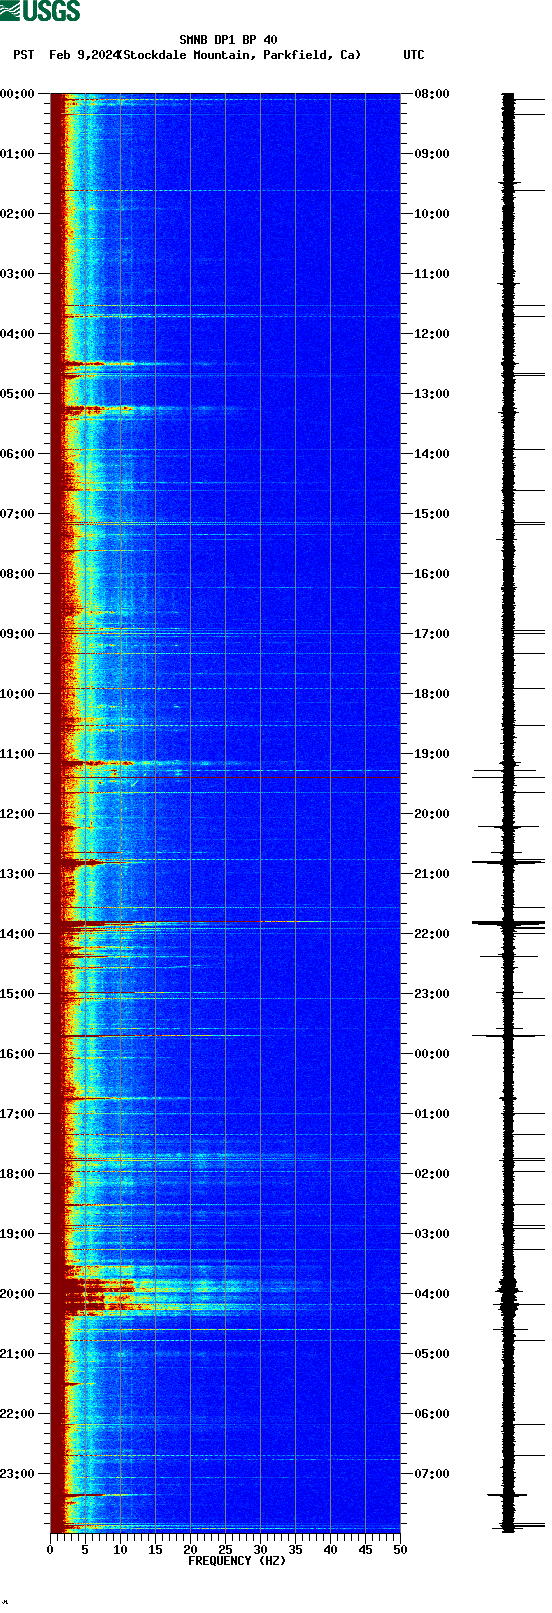Click the 03:00 PST time label
552x1613 pixels.
point(18,274)
